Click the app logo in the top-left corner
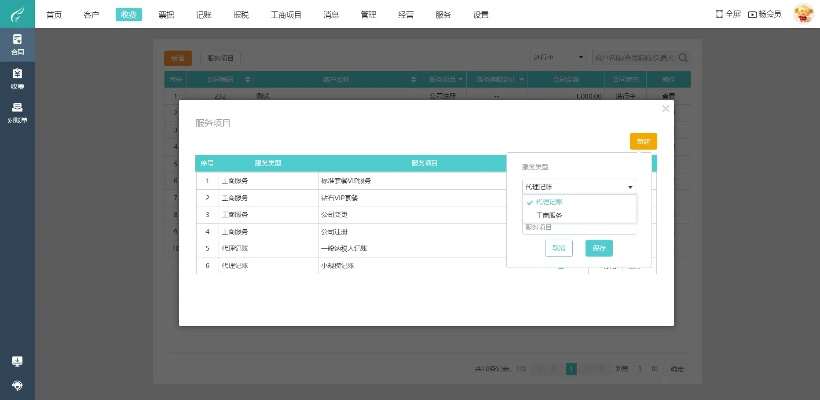Screen dimensions: 820x400 pos(17,15)
